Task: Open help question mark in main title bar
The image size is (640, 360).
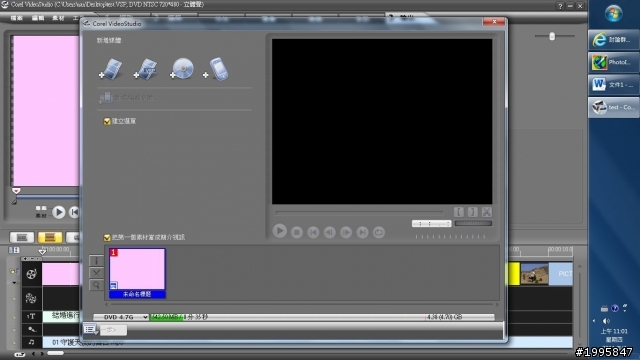Action: coord(560,6)
